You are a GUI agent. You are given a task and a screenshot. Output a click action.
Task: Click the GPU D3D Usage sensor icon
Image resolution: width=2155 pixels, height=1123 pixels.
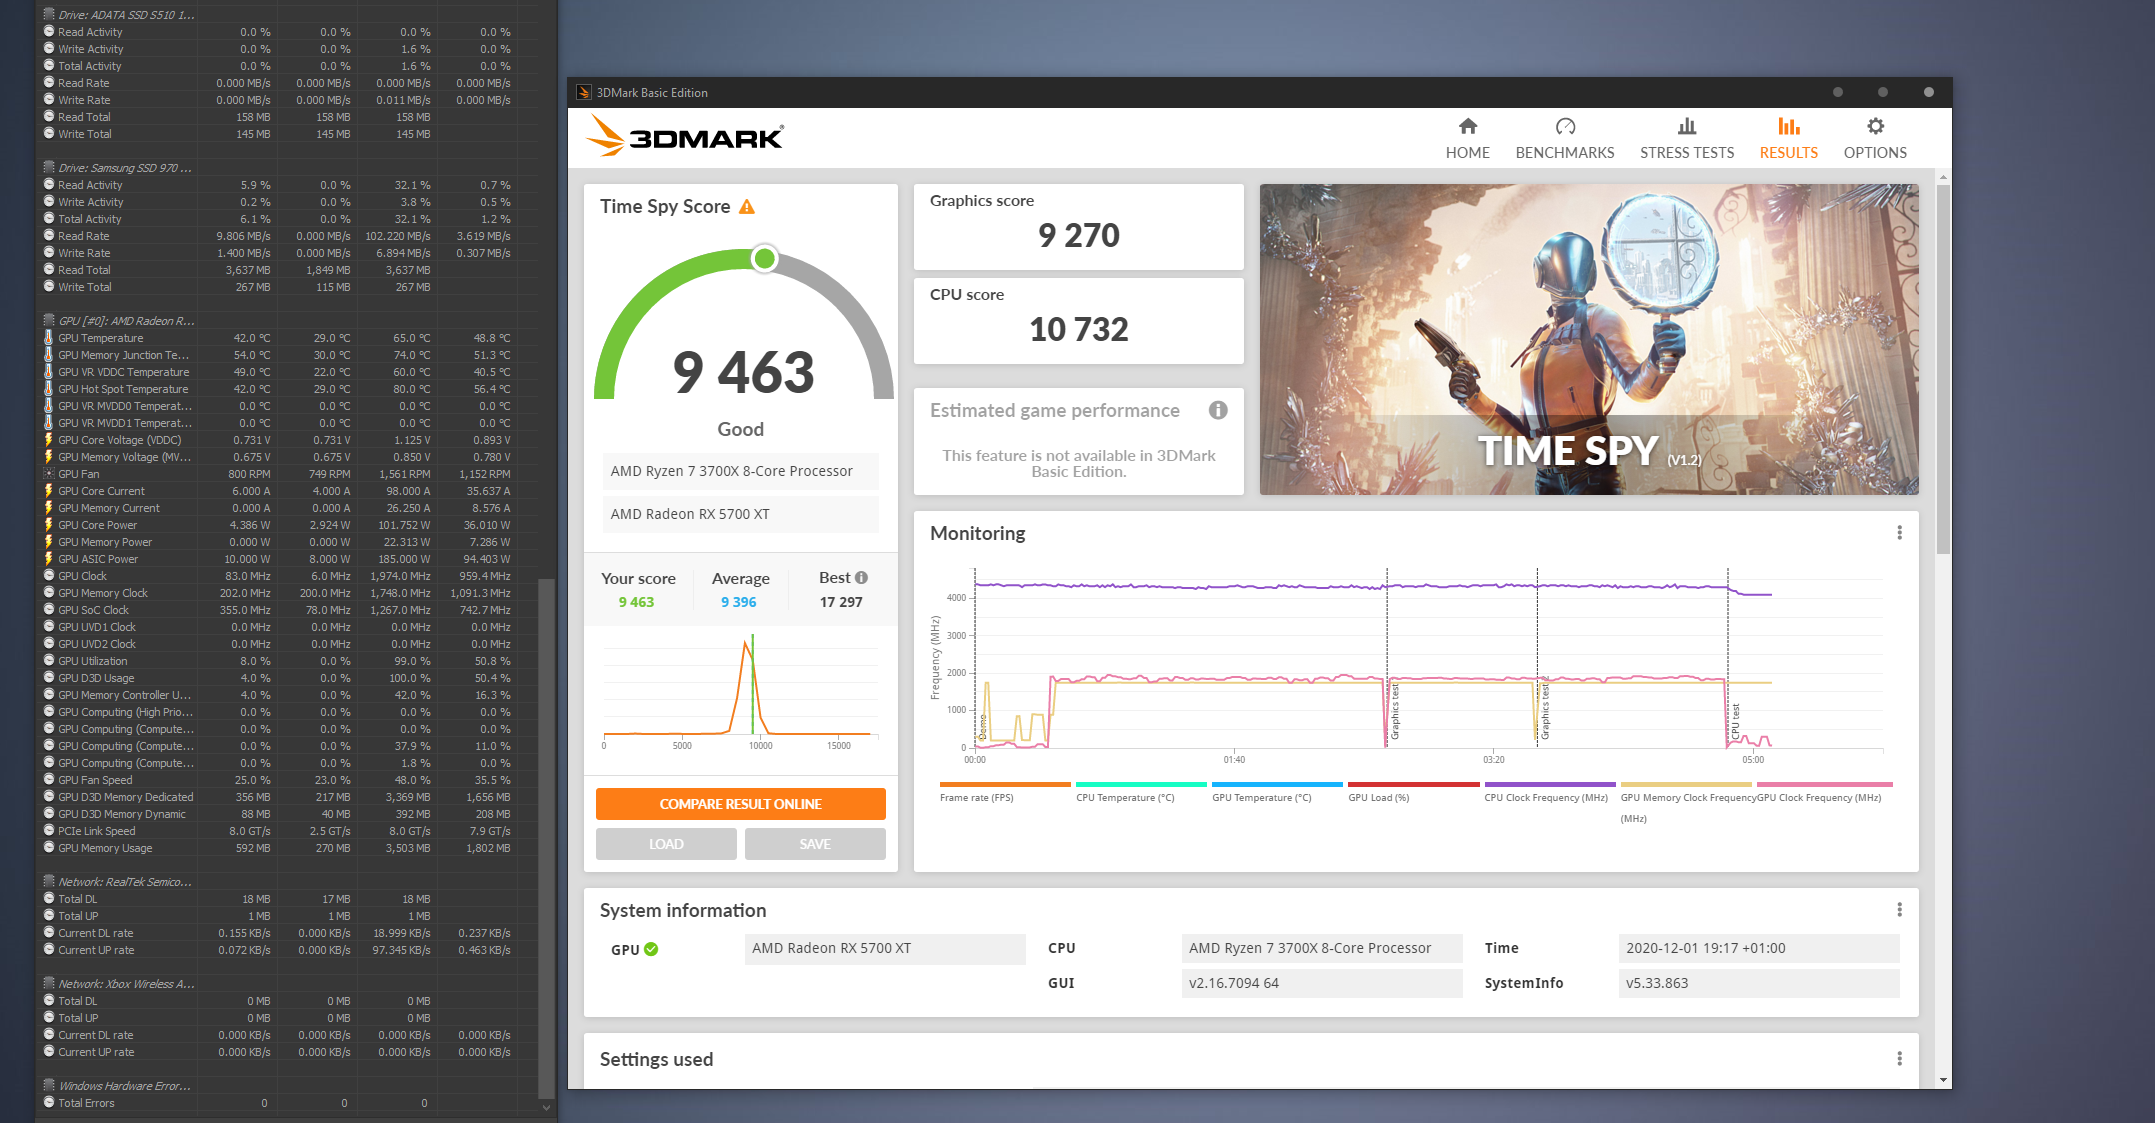click(x=48, y=678)
